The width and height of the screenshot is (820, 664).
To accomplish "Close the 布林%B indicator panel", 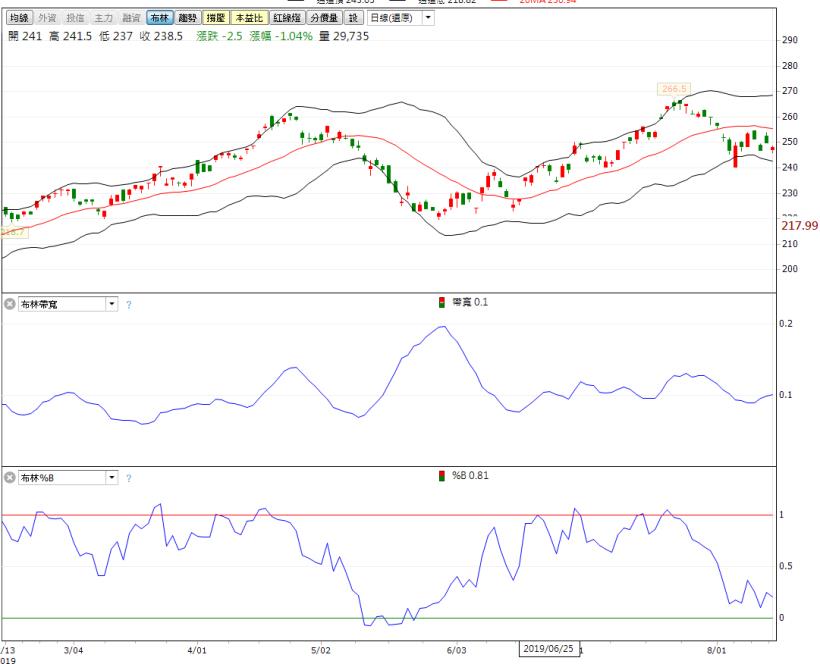I will [9, 477].
